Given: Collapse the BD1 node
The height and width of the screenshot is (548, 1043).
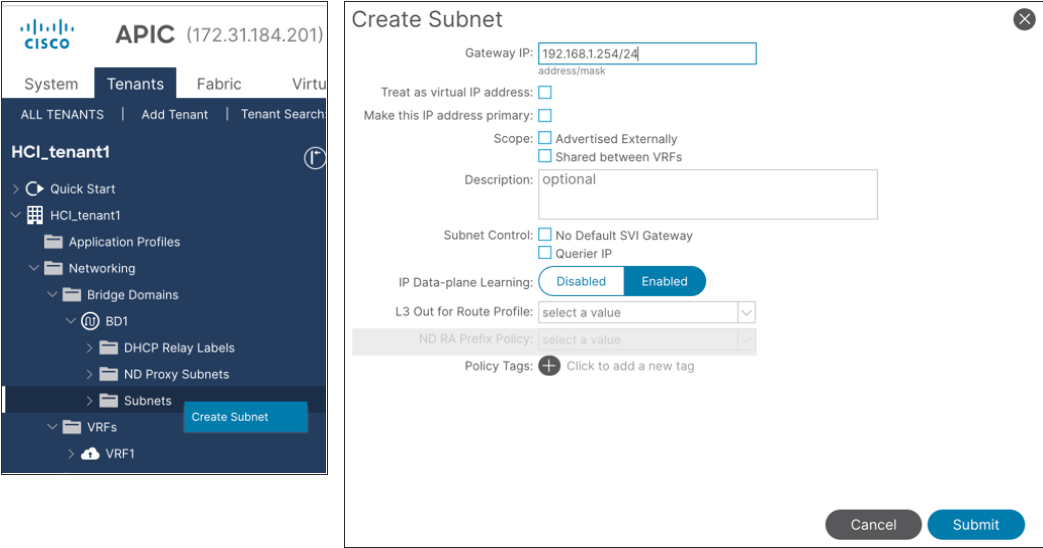Looking at the screenshot, I should pos(71,321).
